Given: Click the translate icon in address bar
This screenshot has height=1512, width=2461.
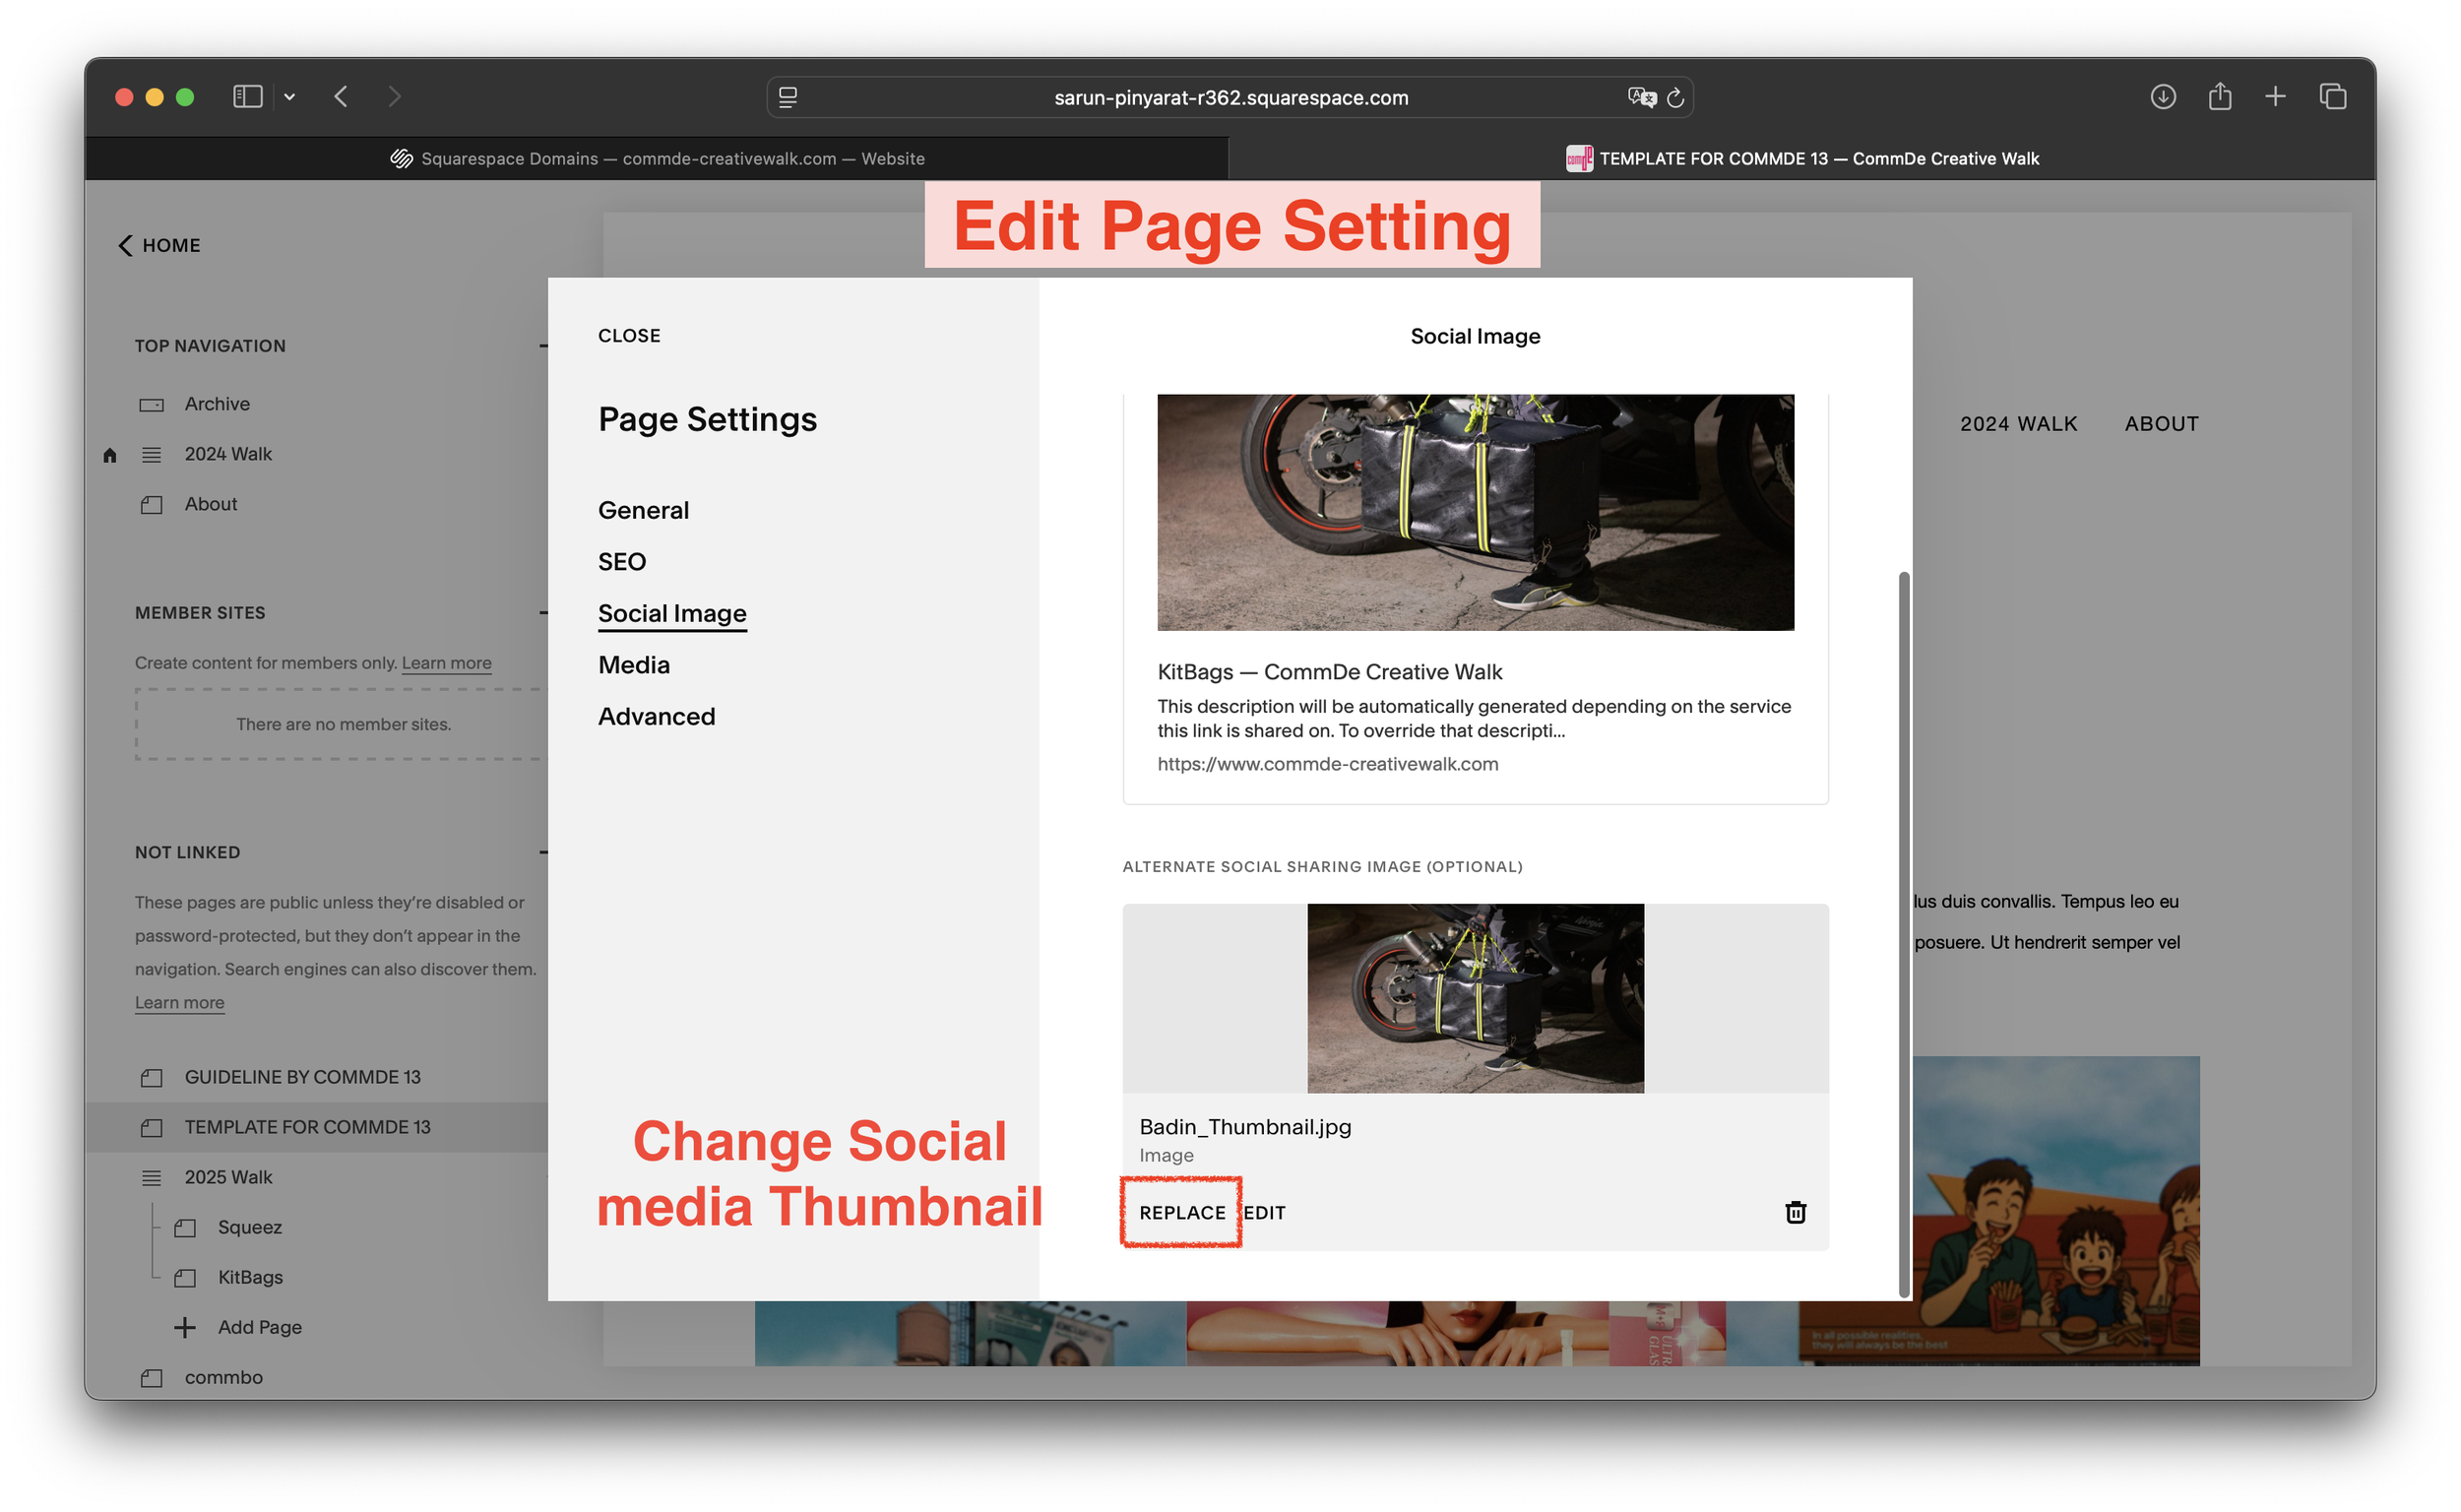Looking at the screenshot, I should coord(1641,97).
